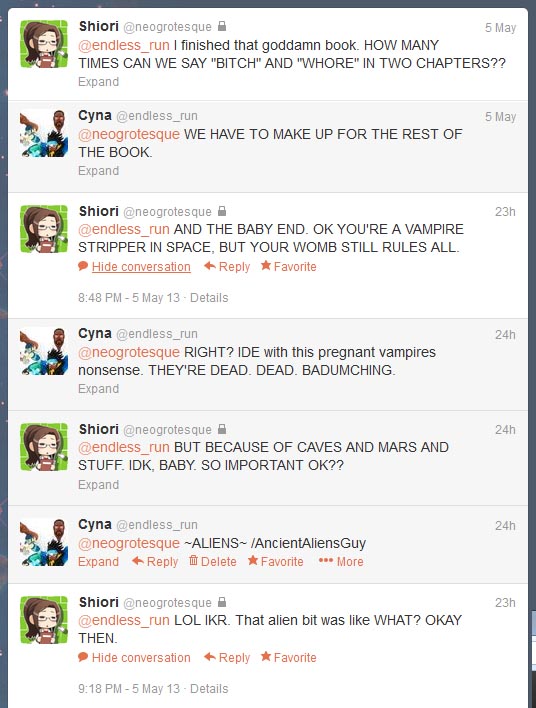Open Details for the 8:48 PM tweet
Screen dimensions: 536x708
[x=209, y=298]
